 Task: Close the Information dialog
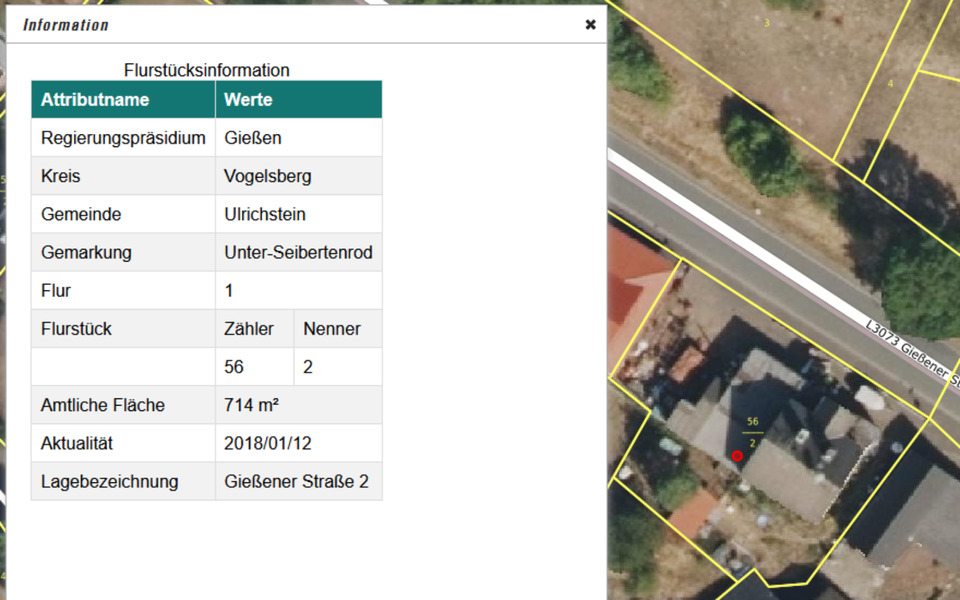coord(590,25)
